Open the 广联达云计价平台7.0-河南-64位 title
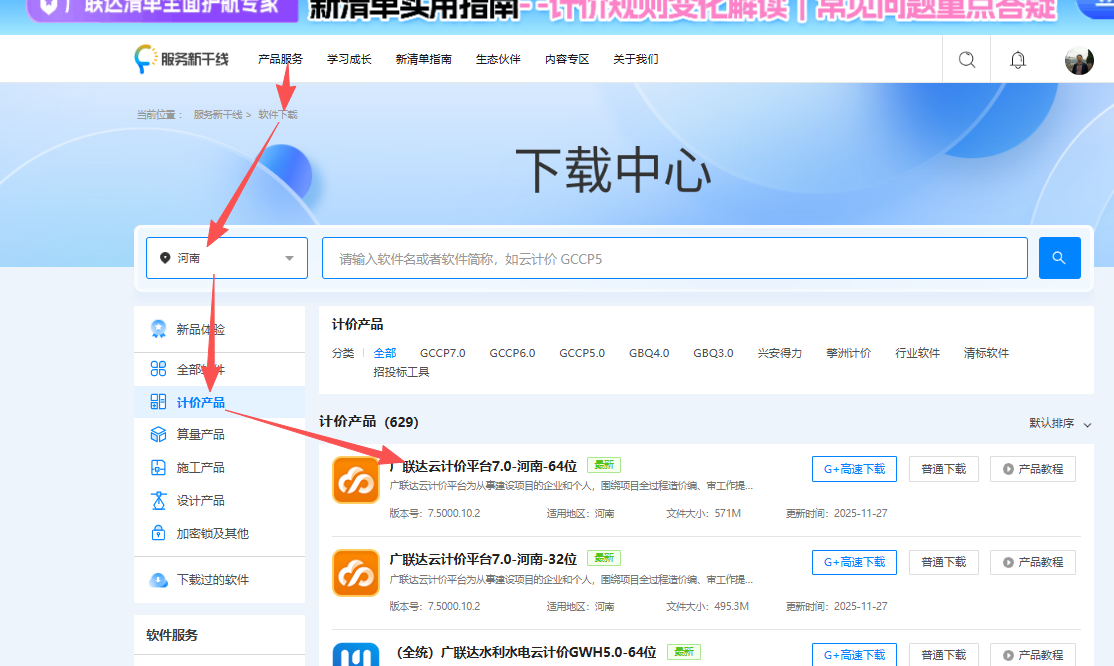1114x666 pixels. (x=483, y=466)
